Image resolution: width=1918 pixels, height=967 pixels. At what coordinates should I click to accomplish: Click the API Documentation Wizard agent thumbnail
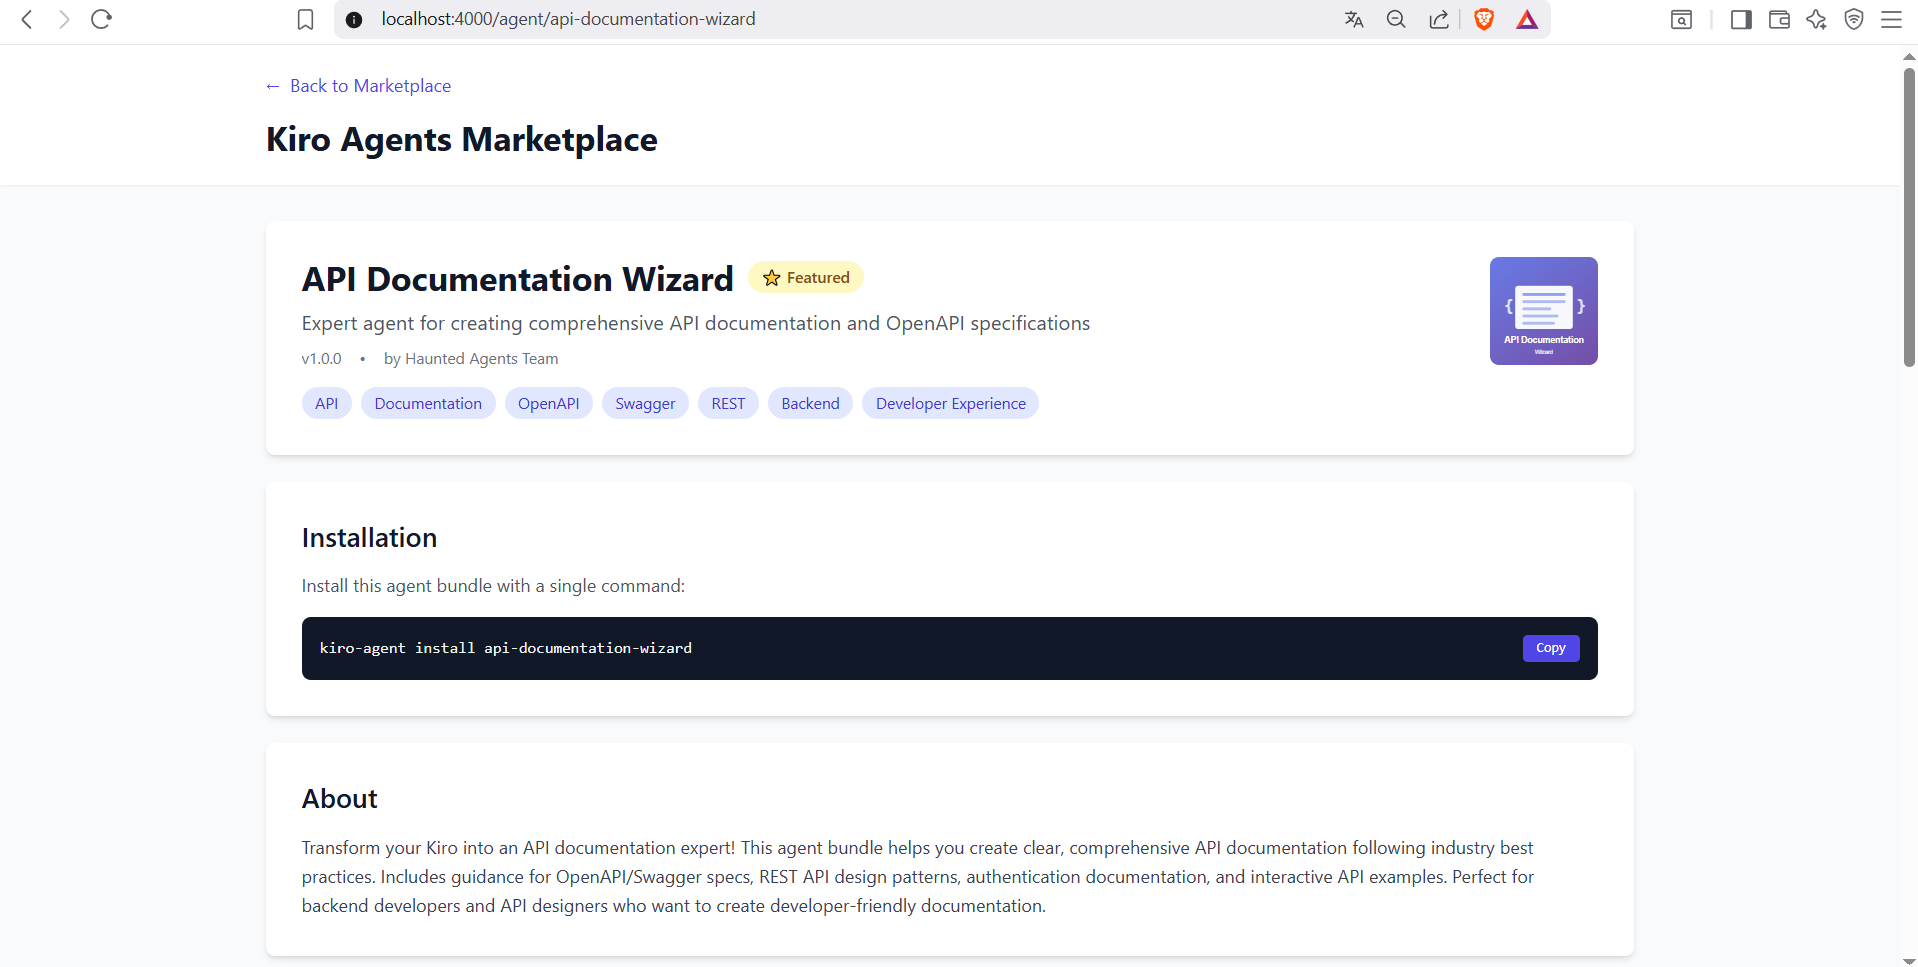1543,311
